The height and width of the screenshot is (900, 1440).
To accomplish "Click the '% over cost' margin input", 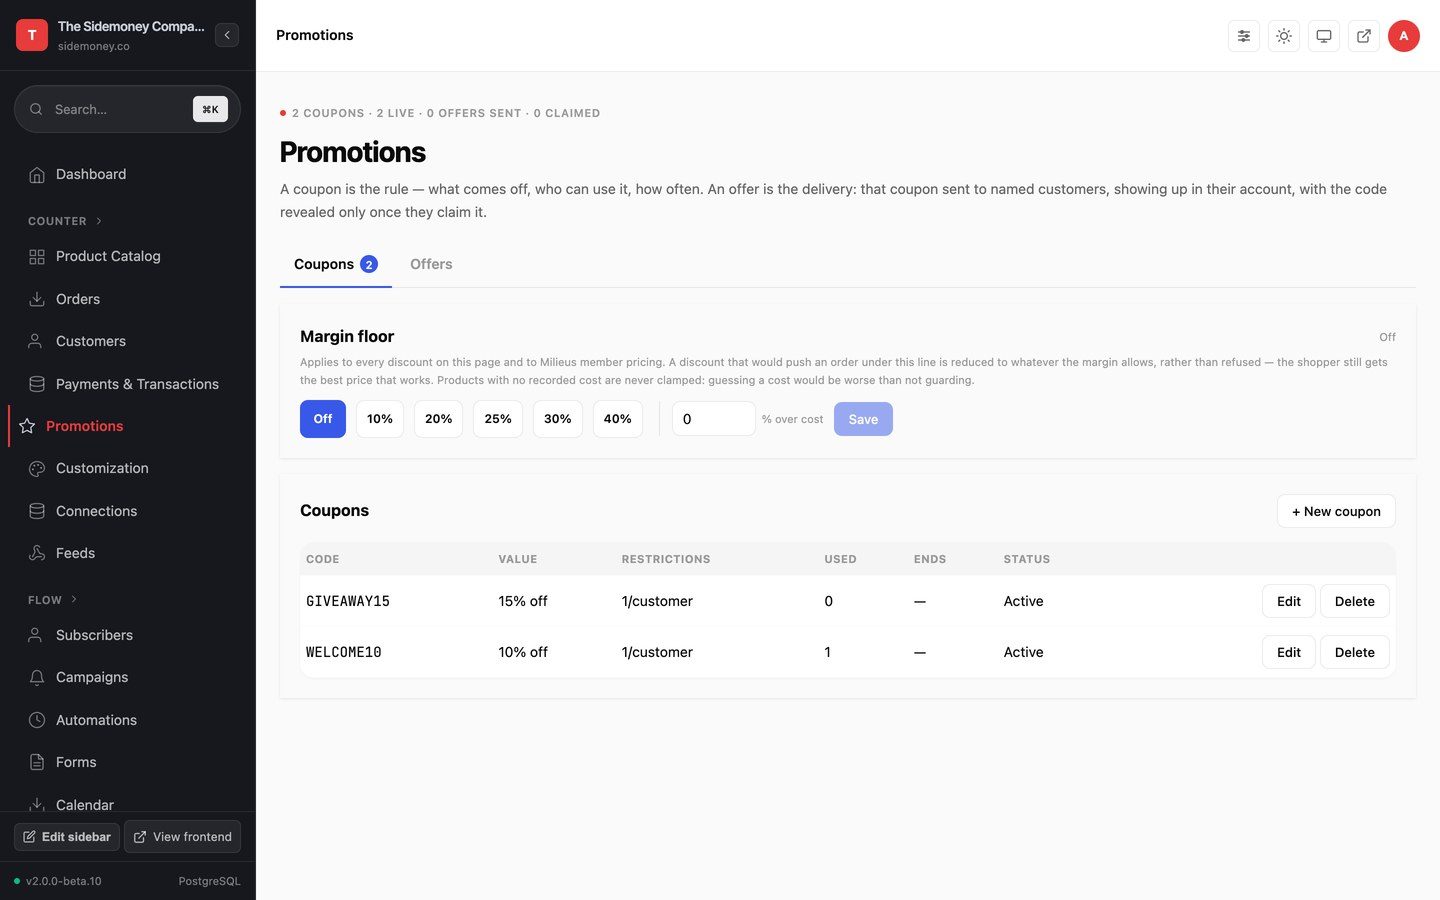I will [x=714, y=419].
